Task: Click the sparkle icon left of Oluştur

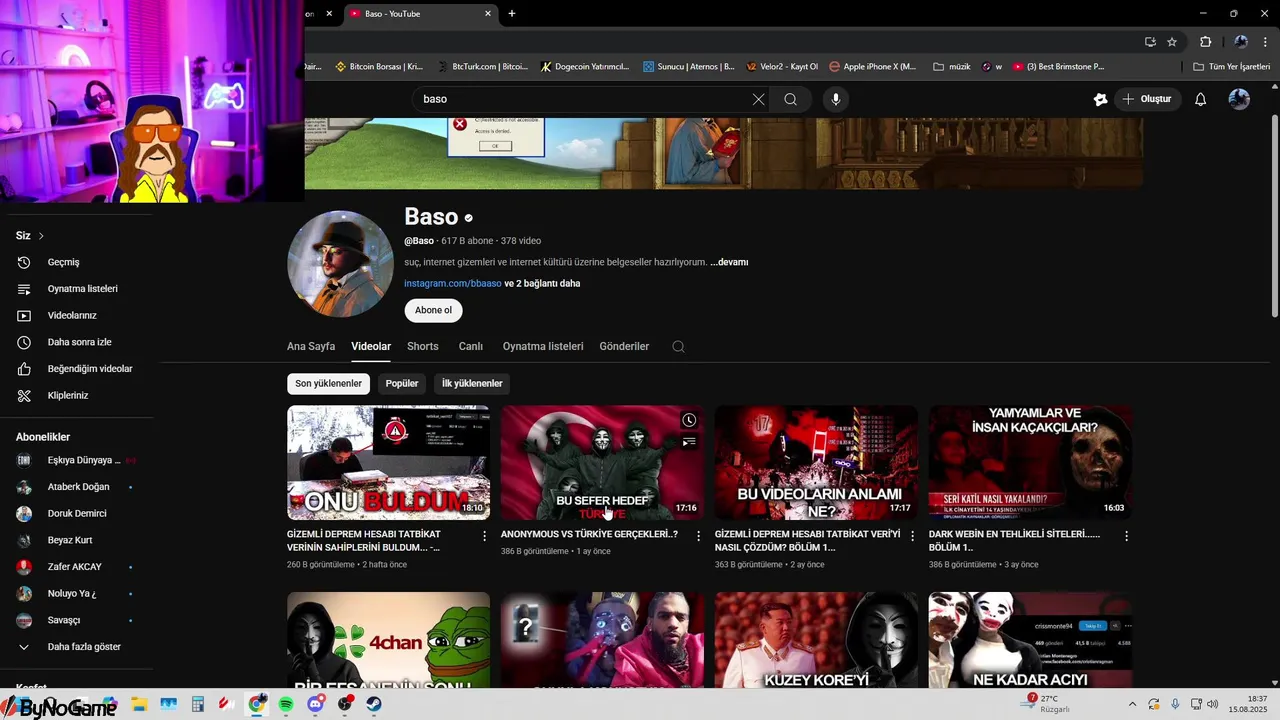Action: tap(1100, 99)
